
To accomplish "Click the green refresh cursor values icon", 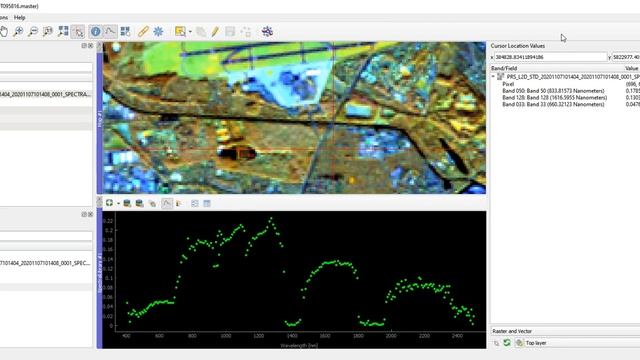I will pyautogui.click(x=507, y=343).
